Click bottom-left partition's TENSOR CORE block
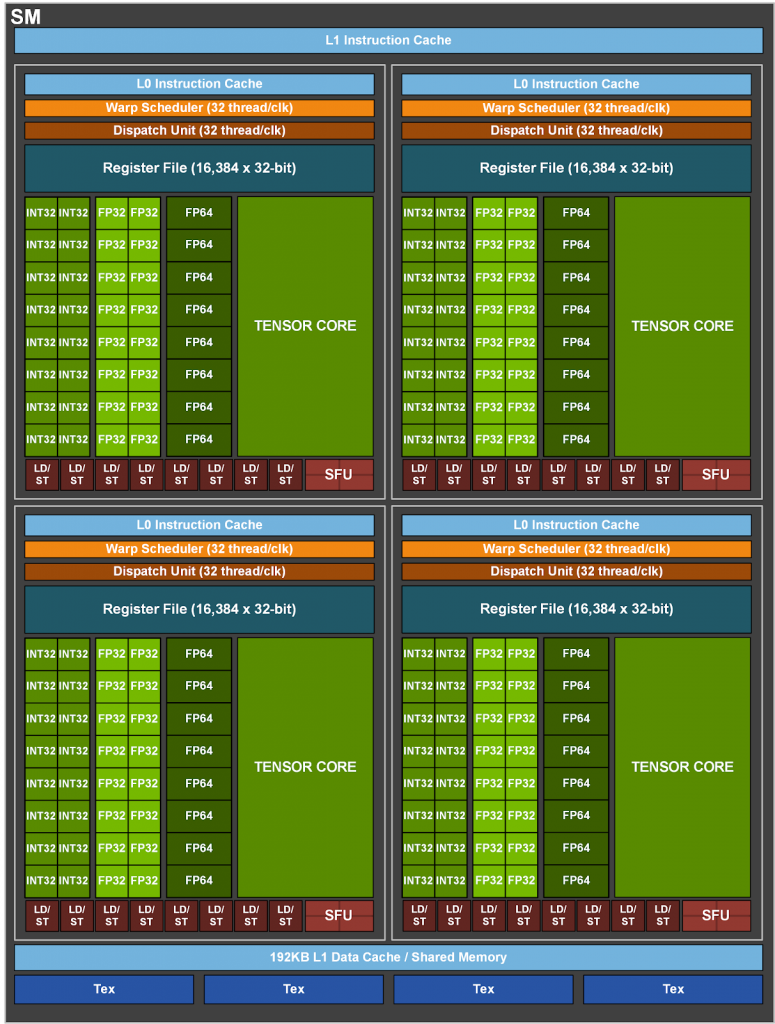 pyautogui.click(x=305, y=767)
